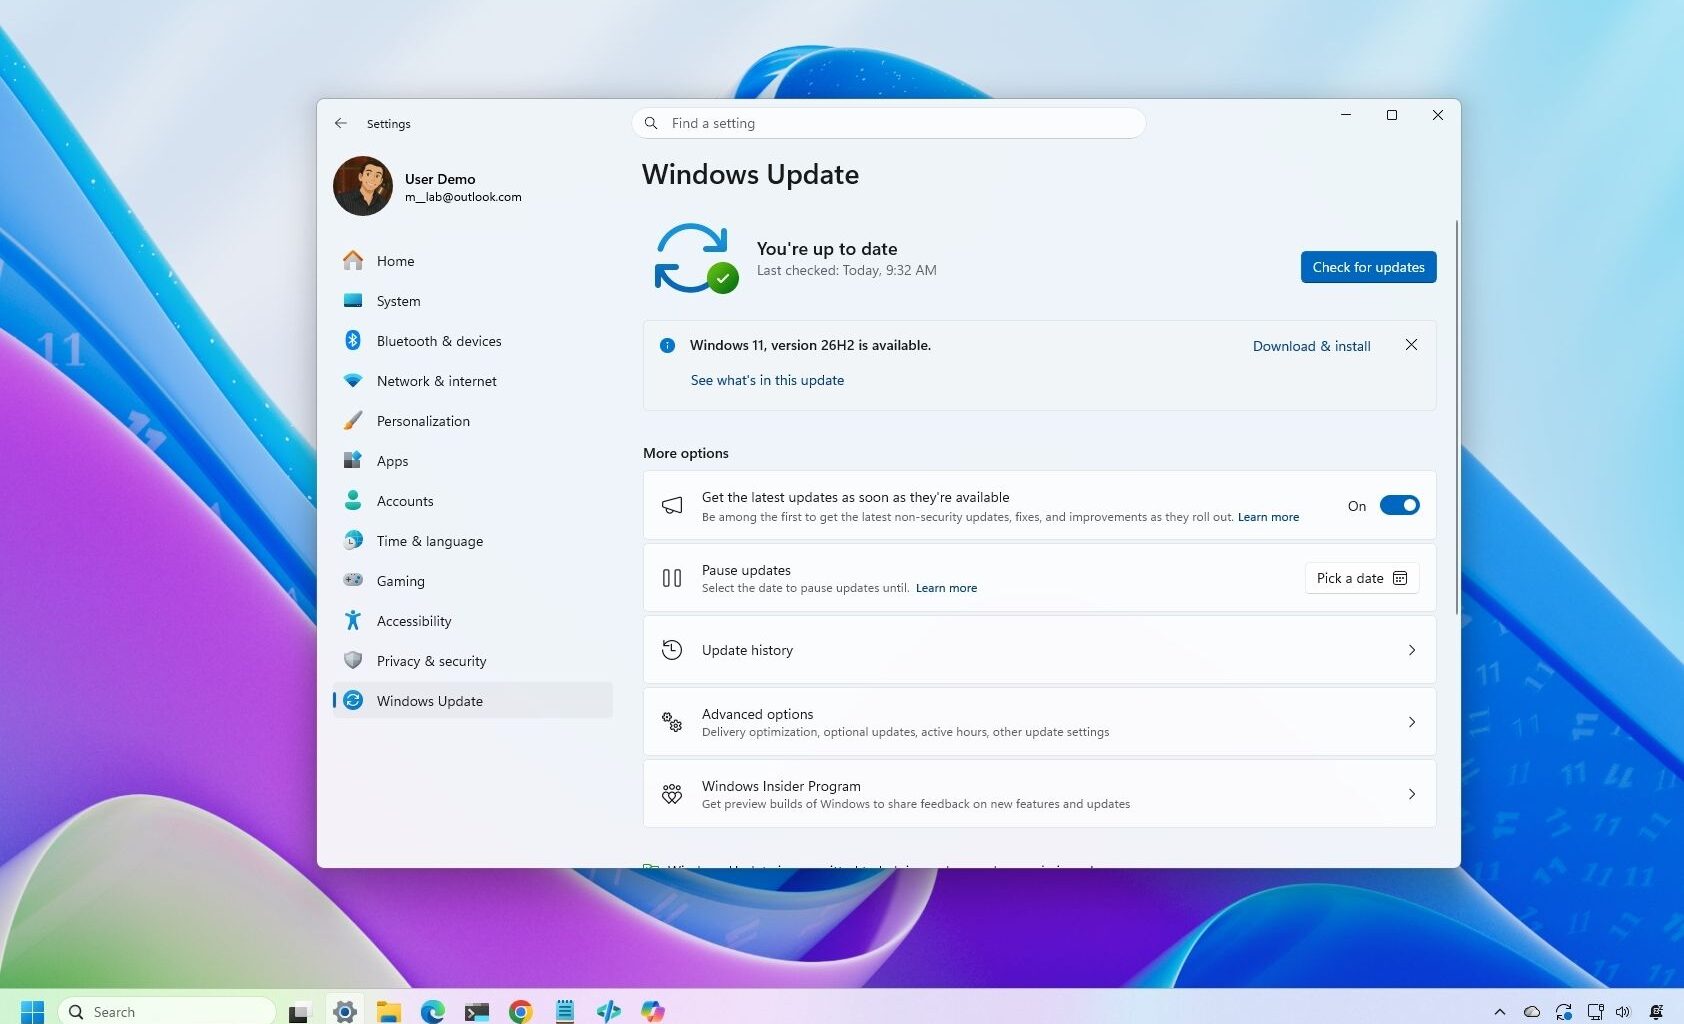
Task: Click the taskbar Search box
Action: click(x=167, y=1012)
